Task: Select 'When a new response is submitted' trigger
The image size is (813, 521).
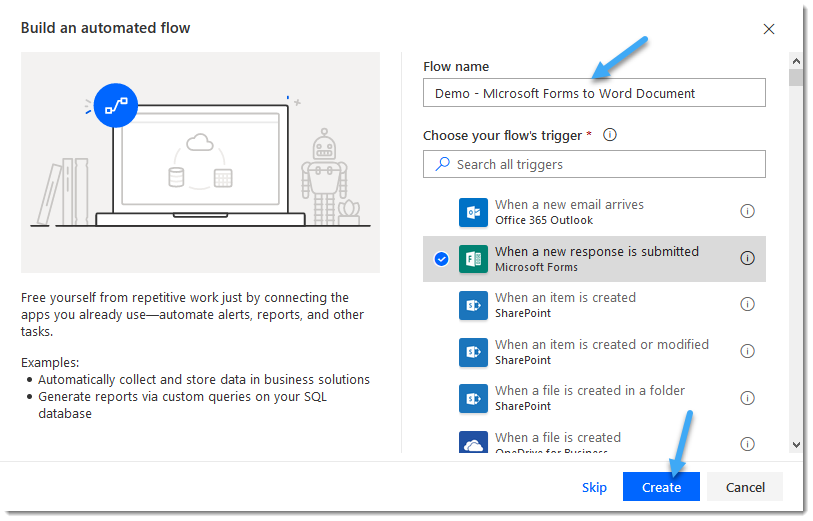Action: click(594, 259)
